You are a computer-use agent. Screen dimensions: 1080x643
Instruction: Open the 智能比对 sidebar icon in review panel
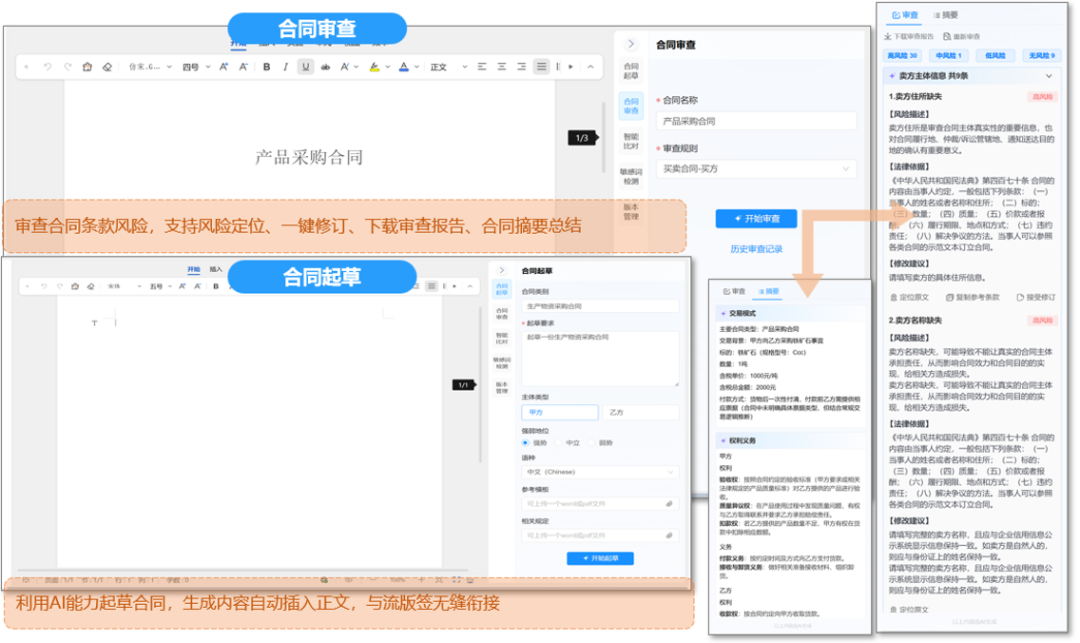[631, 141]
